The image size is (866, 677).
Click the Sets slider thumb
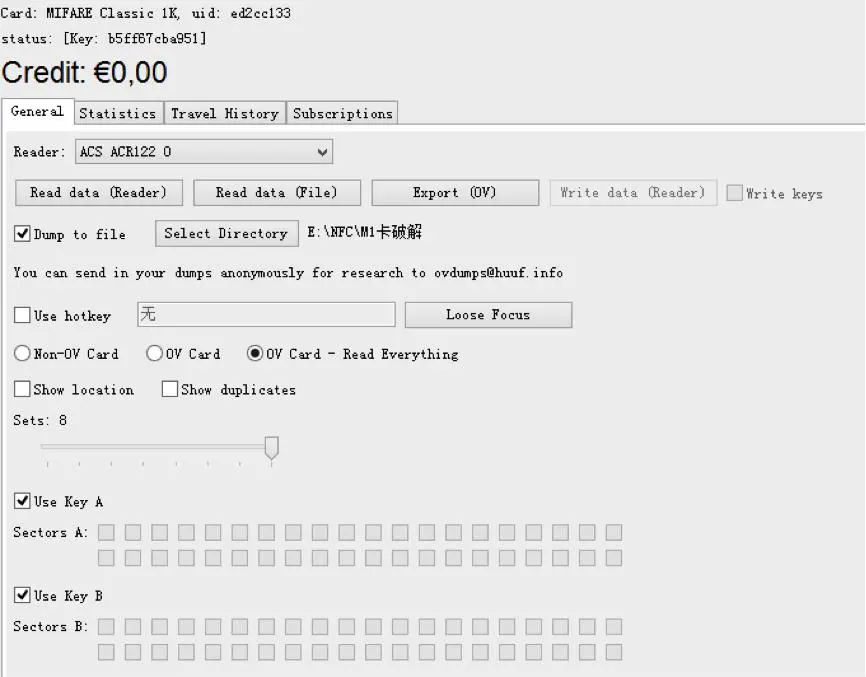(x=271, y=448)
